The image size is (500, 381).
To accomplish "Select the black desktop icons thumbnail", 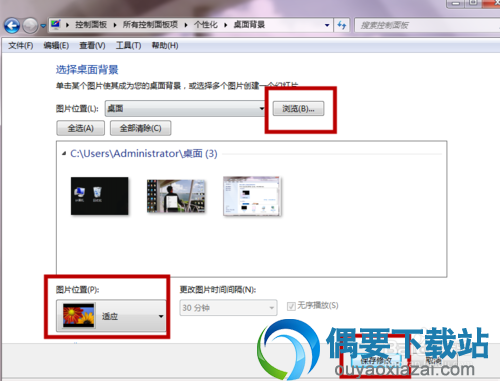I will pos(99,196).
